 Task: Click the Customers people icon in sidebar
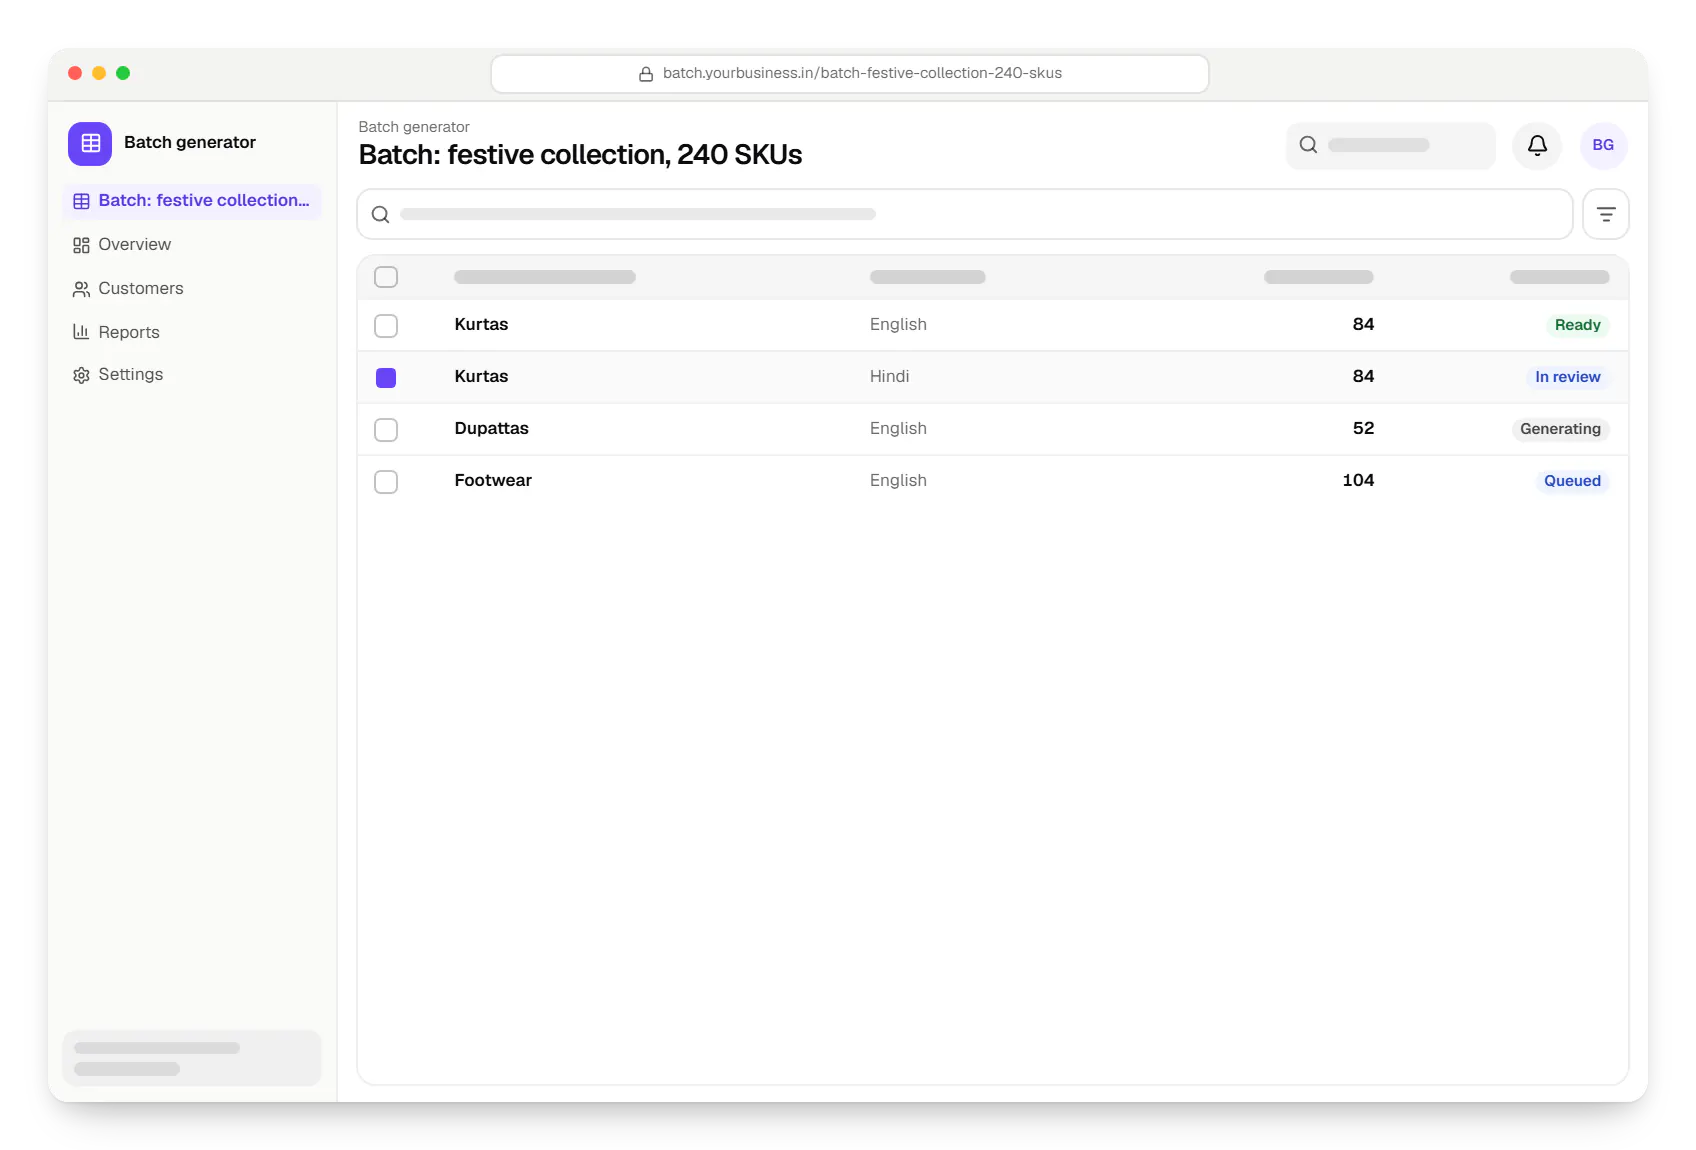click(x=81, y=289)
